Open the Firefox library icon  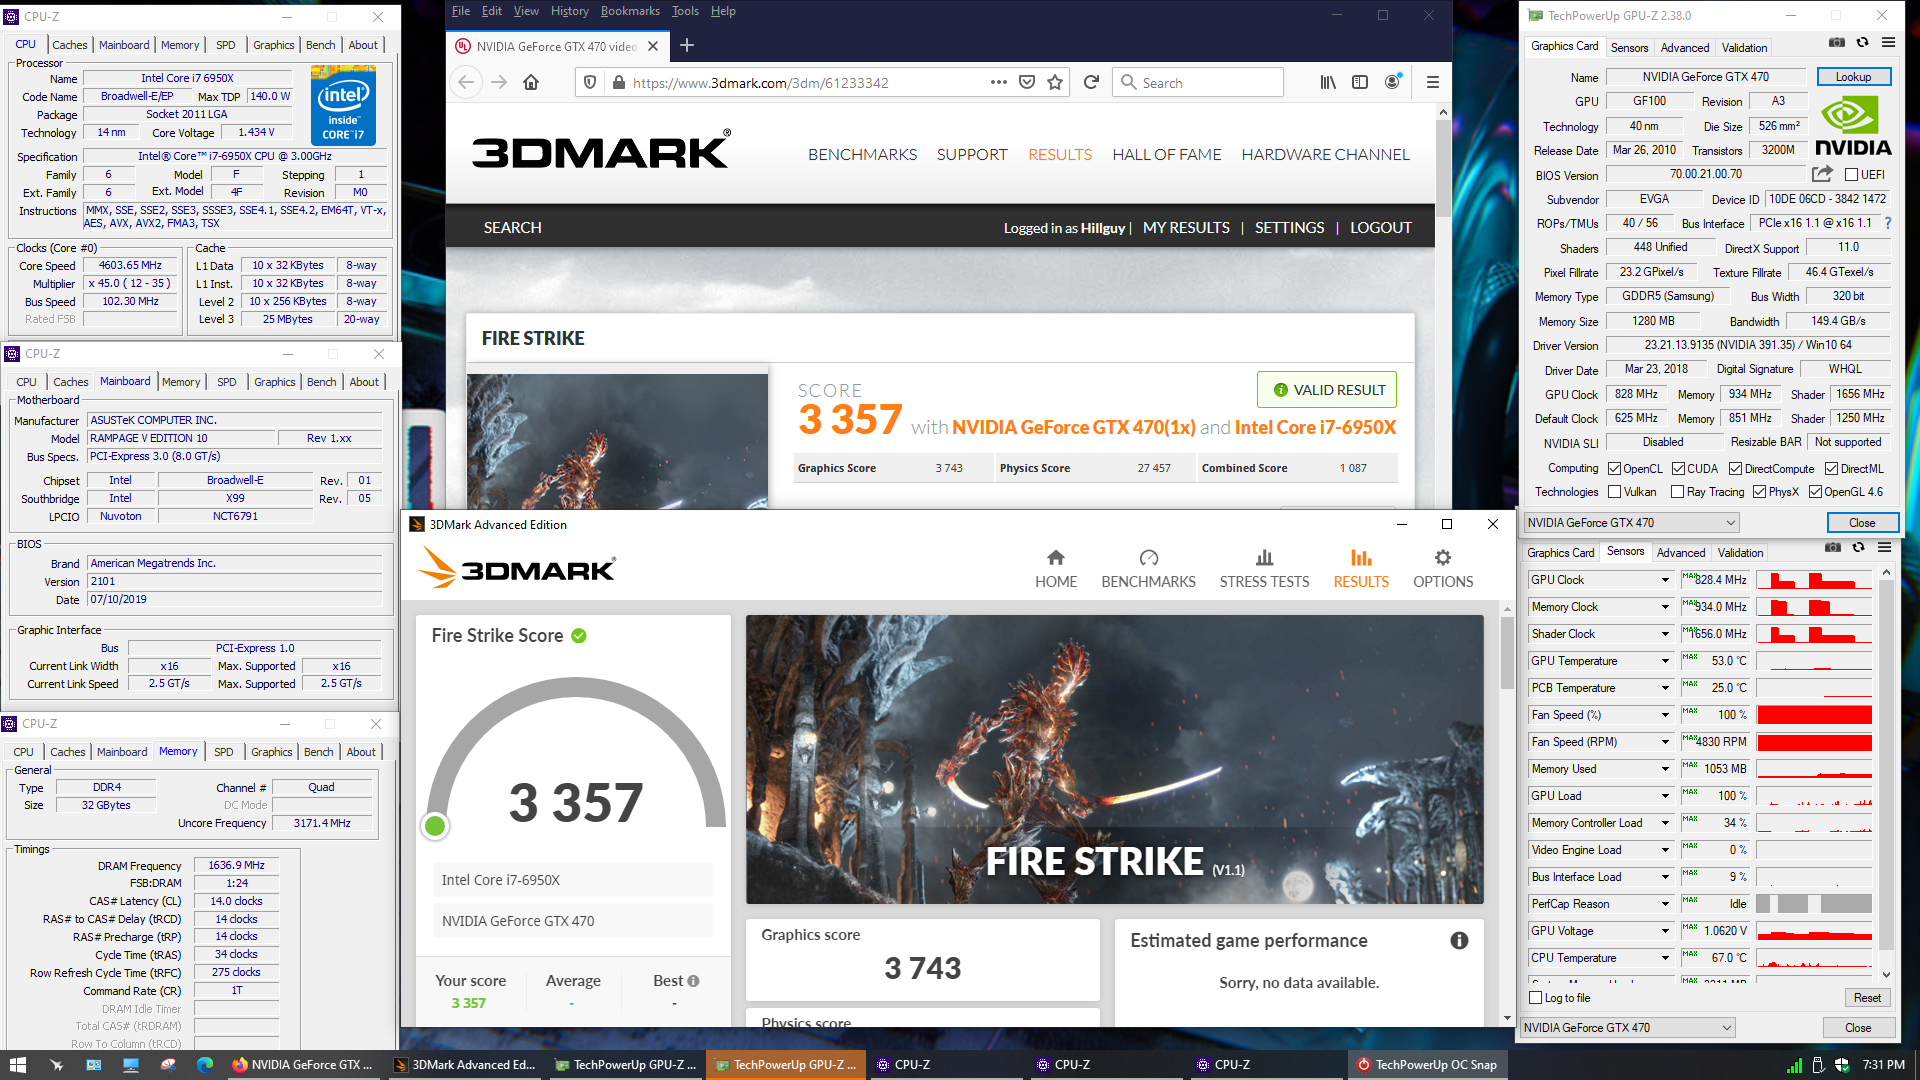tap(1328, 82)
